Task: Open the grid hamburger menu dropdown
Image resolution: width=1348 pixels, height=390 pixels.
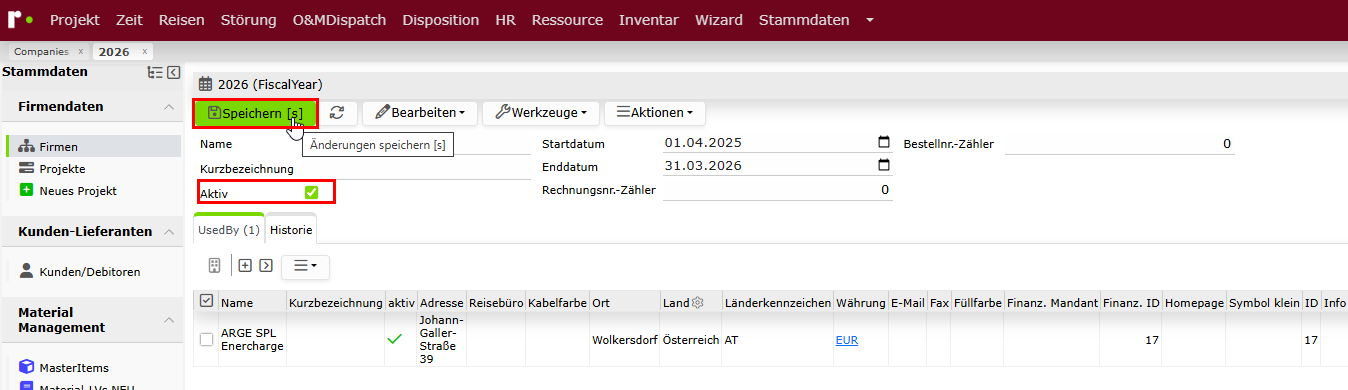Action: click(305, 266)
